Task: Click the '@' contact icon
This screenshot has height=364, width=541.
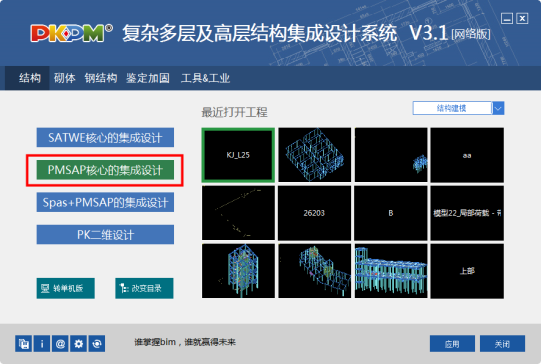Action: click(x=60, y=344)
